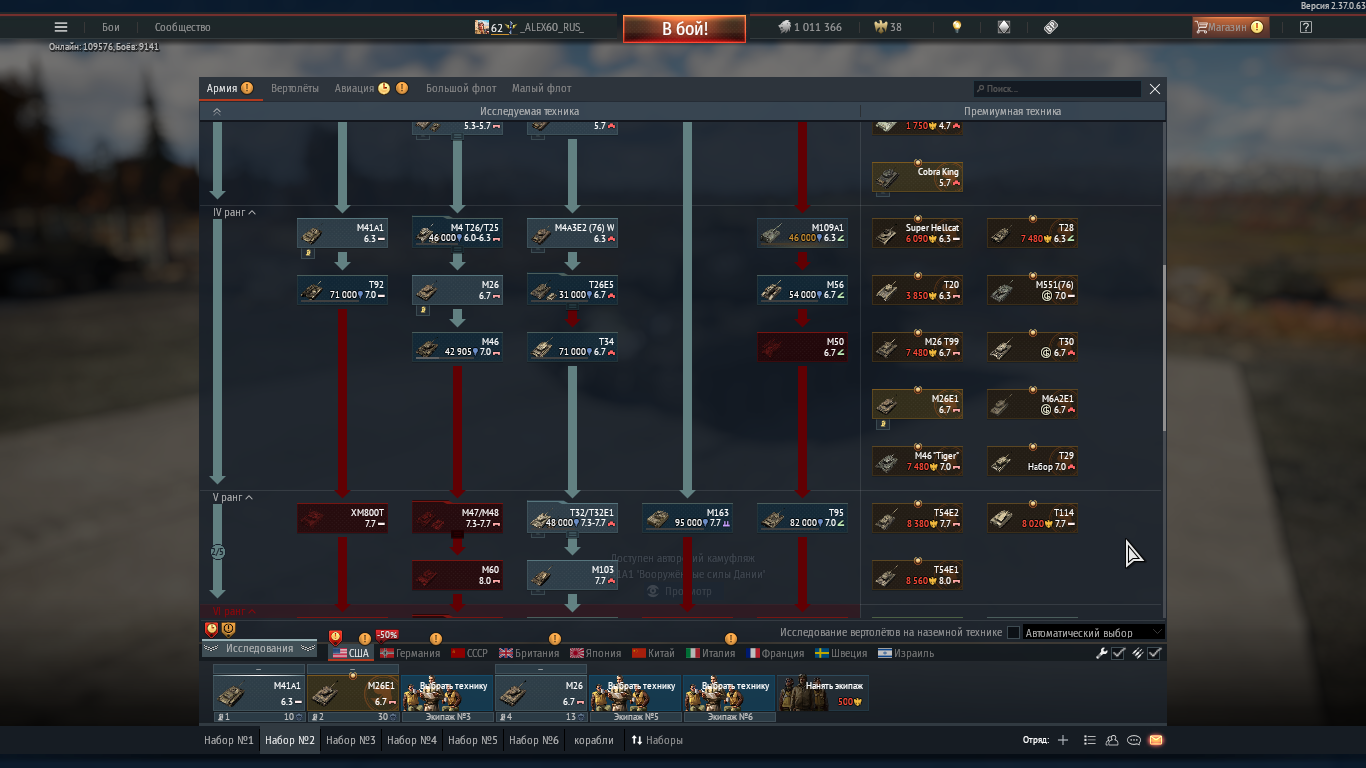
Task: Select the M46 "Tiger" premium vehicle
Action: pyautogui.click(x=917, y=461)
